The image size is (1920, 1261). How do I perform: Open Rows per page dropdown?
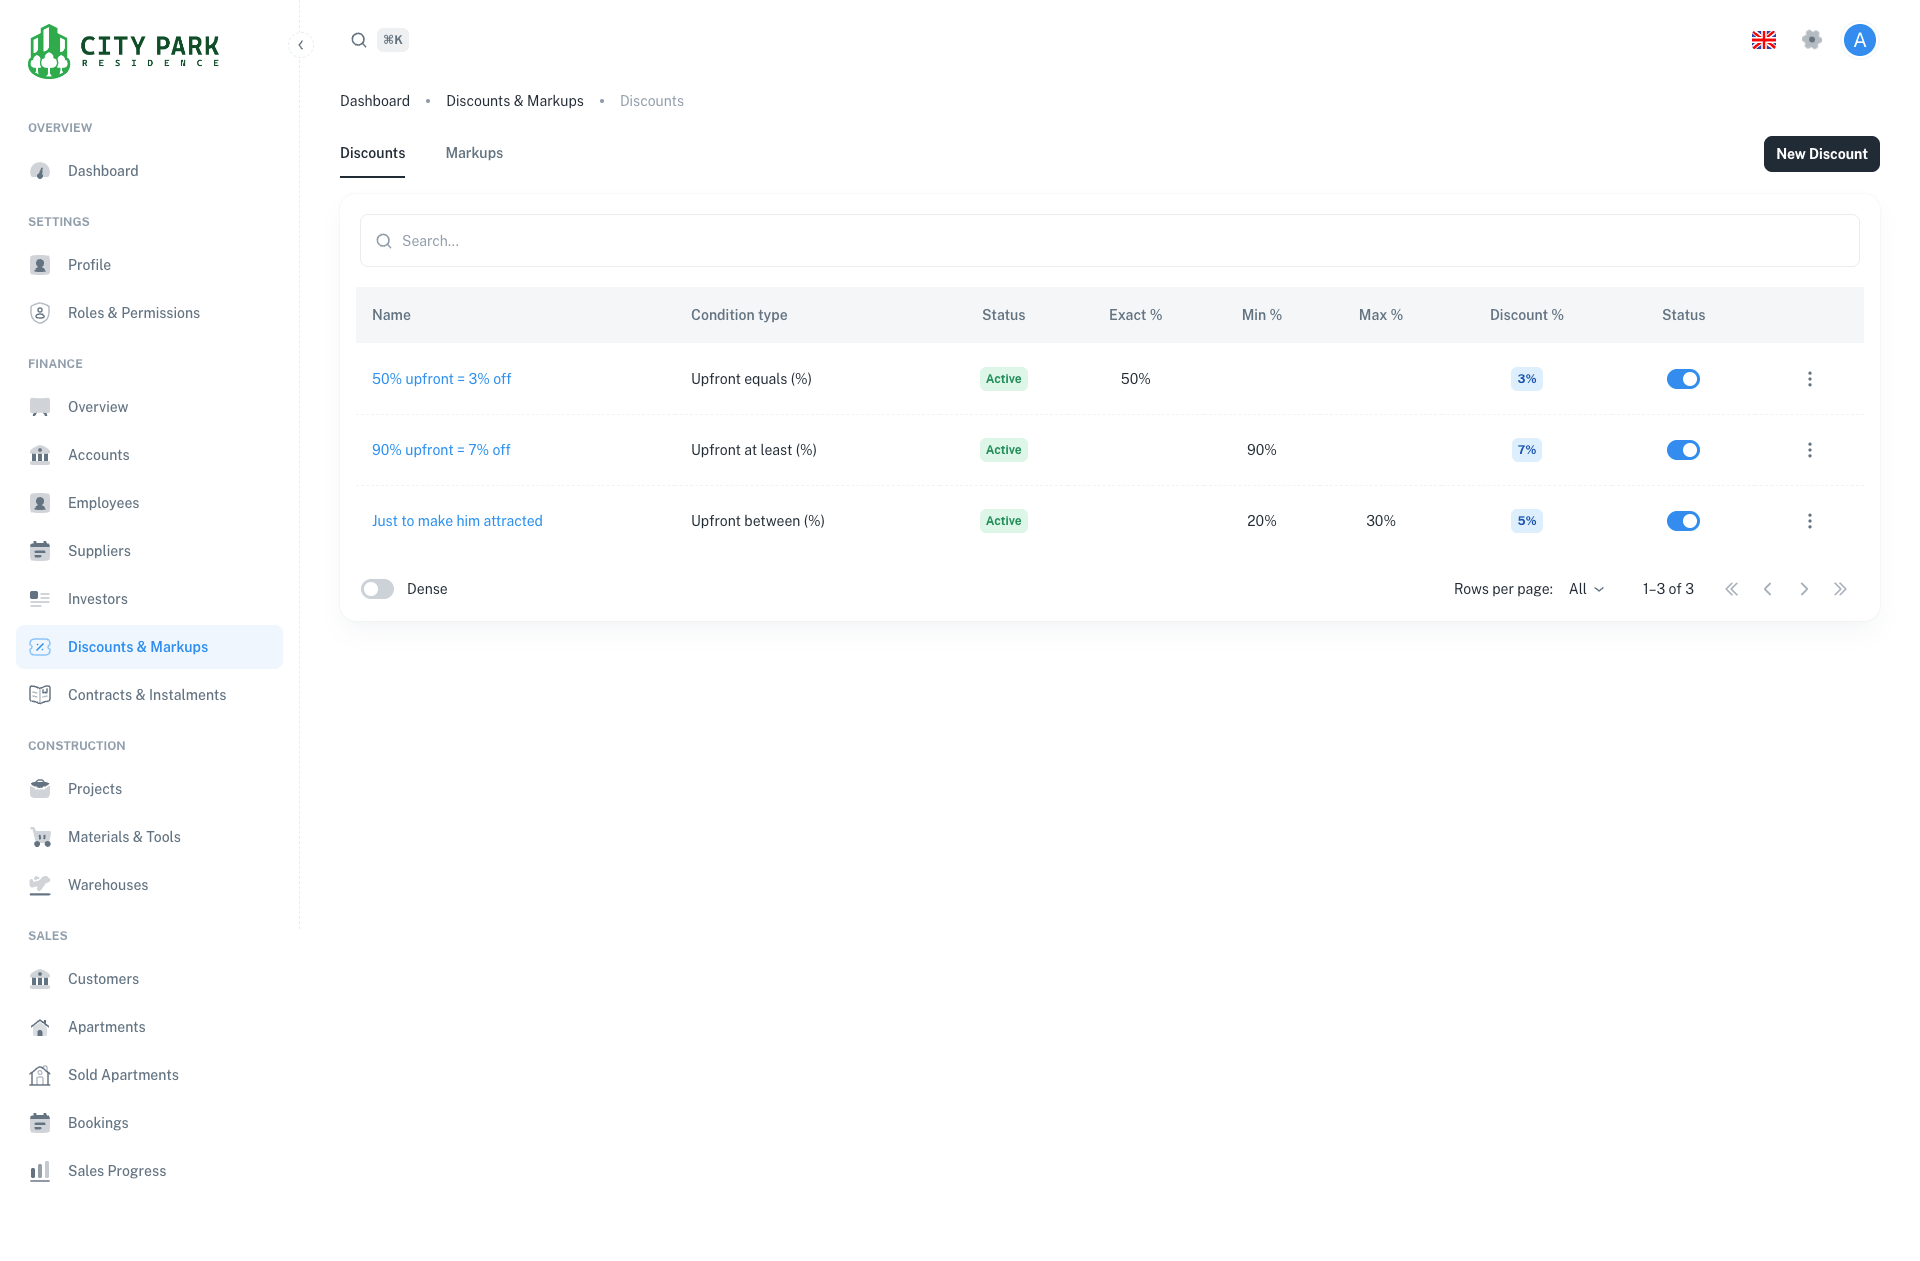click(x=1586, y=589)
